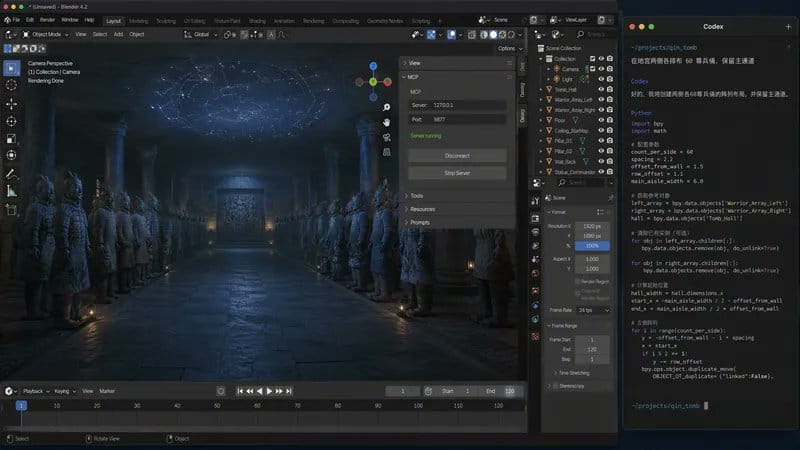Image resolution: width=800 pixels, height=450 pixels.
Task: Select the Transform tool
Action: (11, 155)
